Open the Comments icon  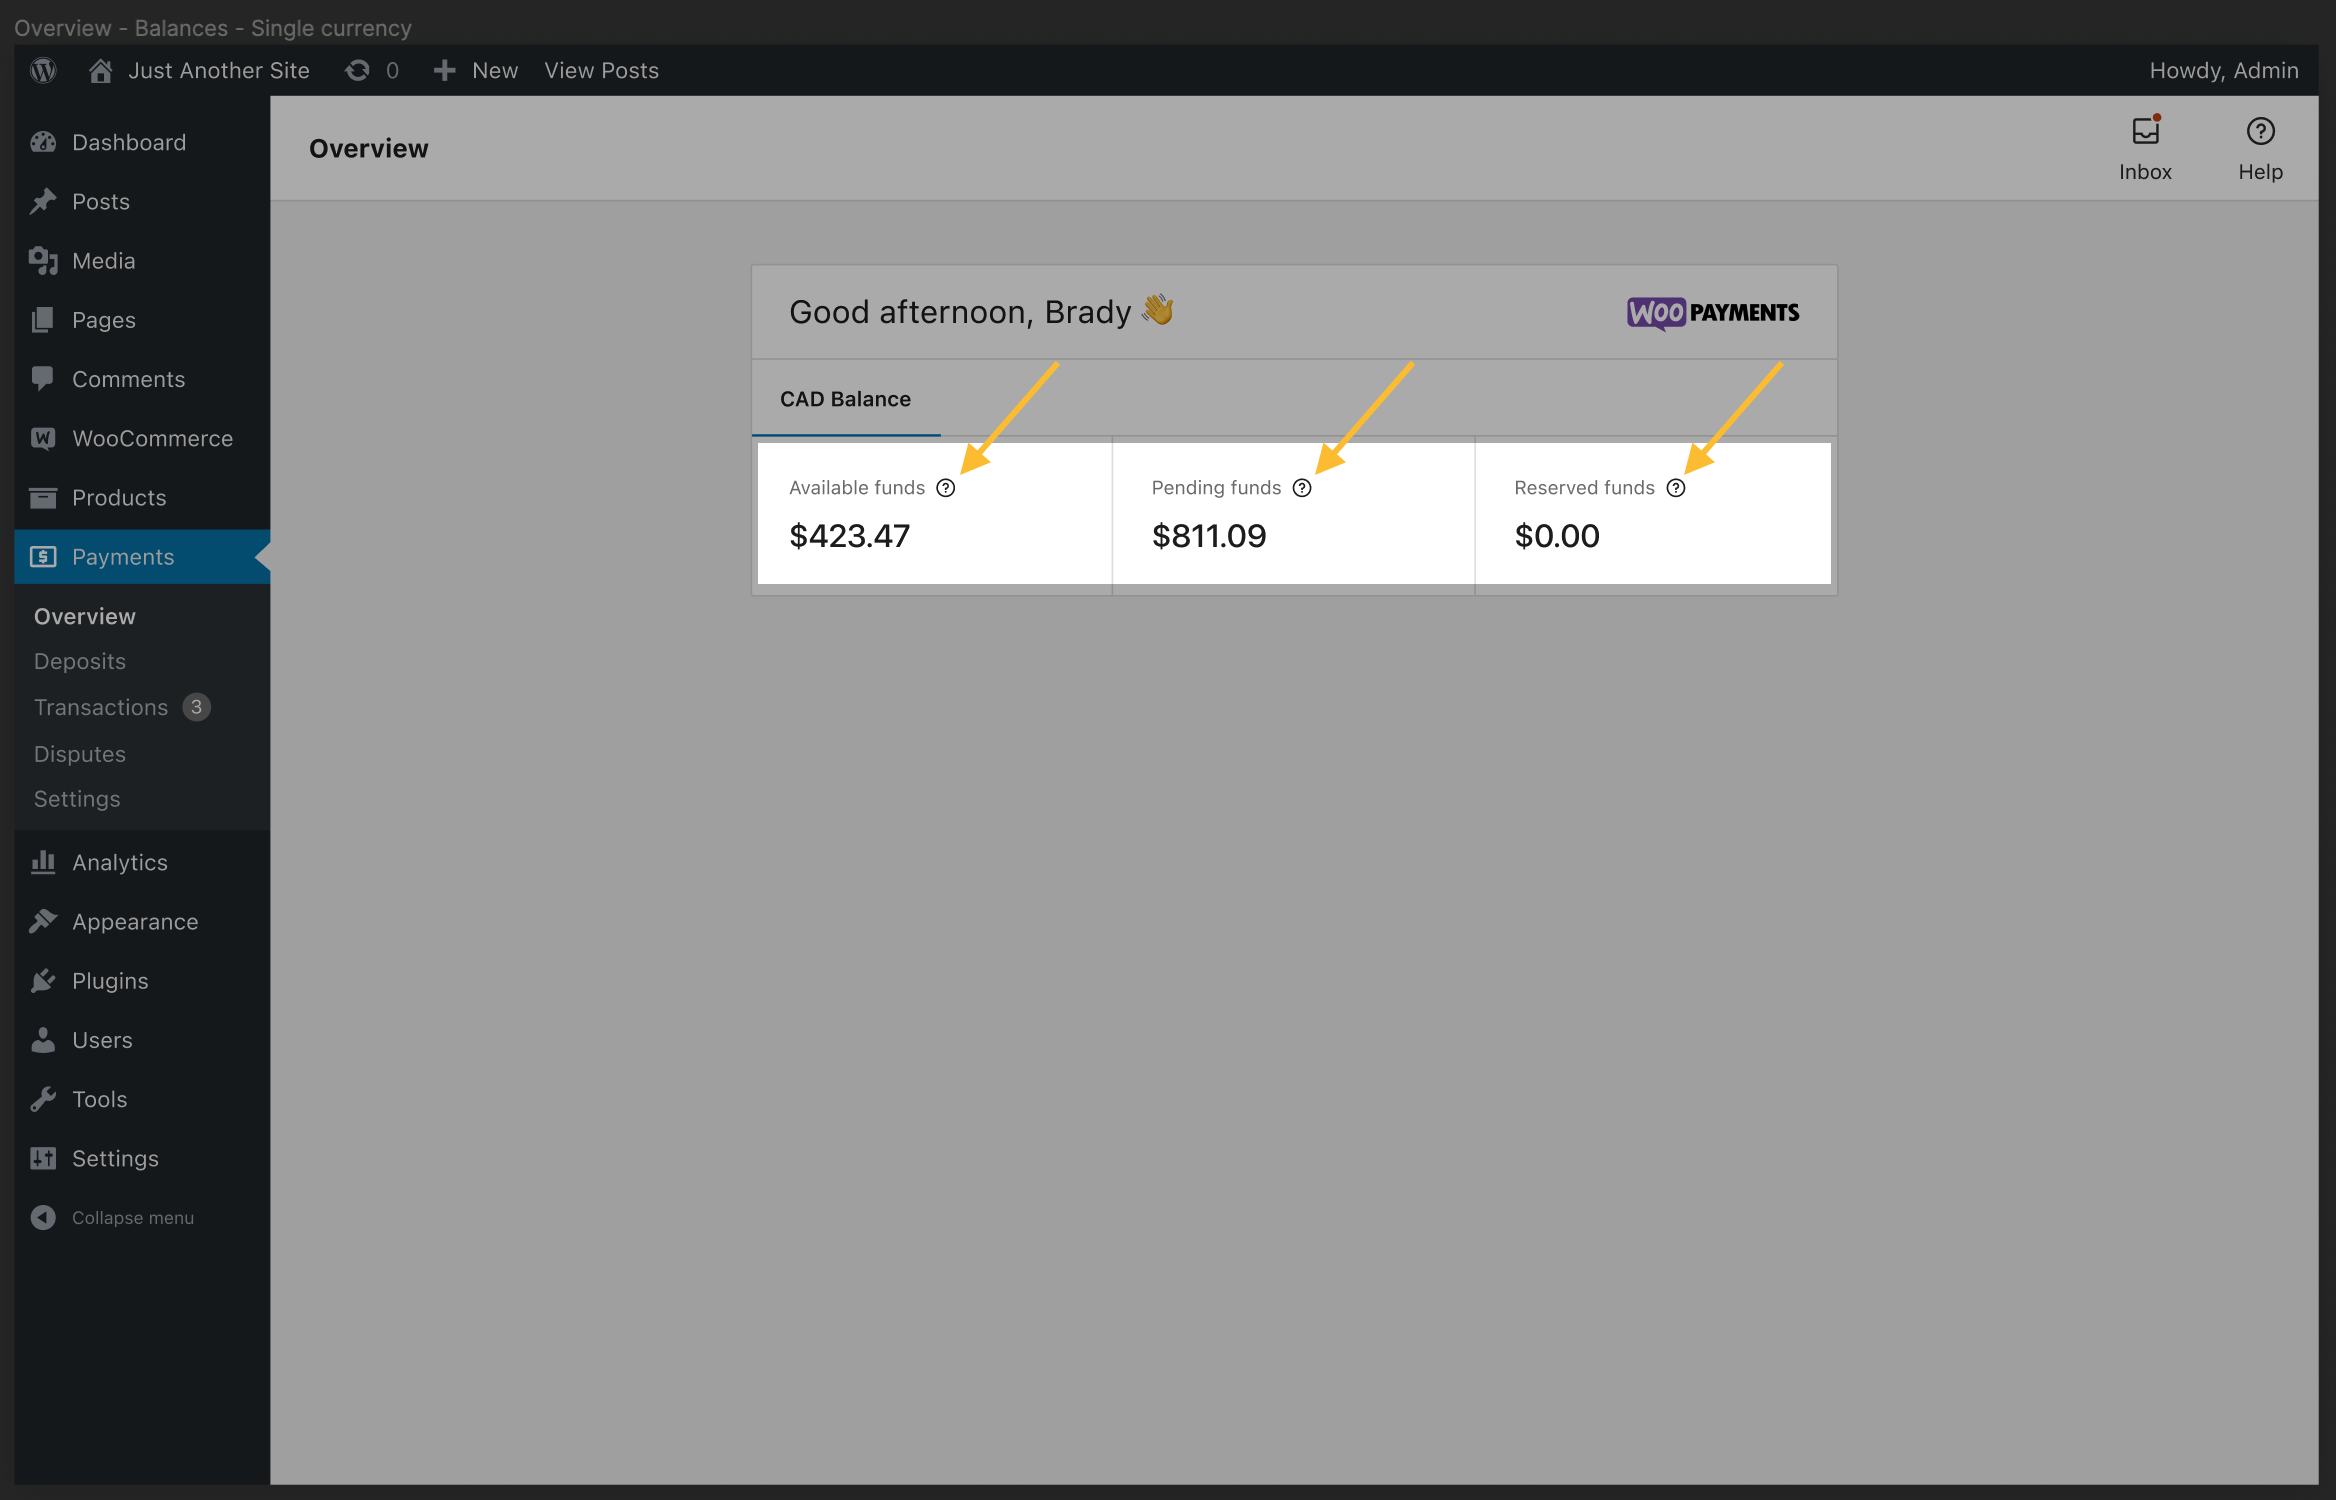click(44, 378)
